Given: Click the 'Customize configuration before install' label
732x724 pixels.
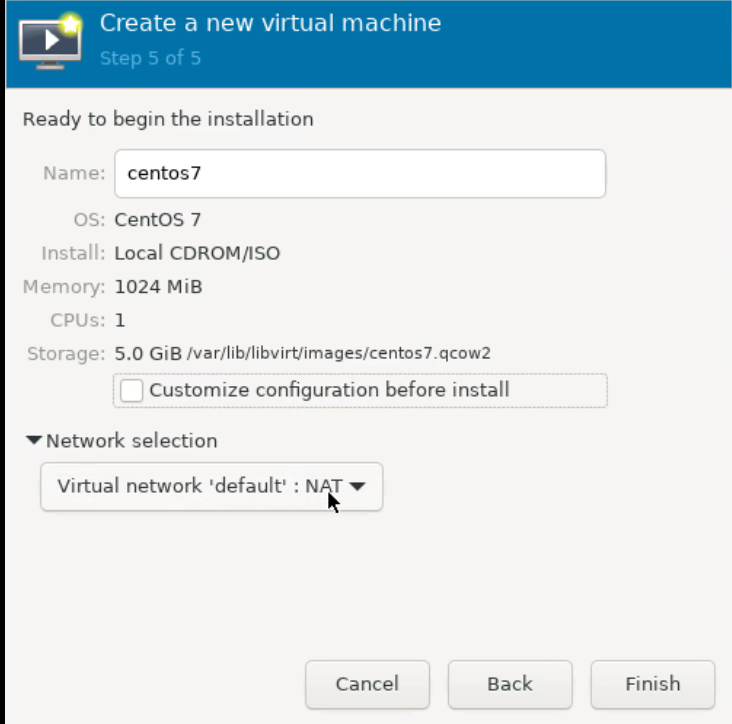Looking at the screenshot, I should [329, 390].
